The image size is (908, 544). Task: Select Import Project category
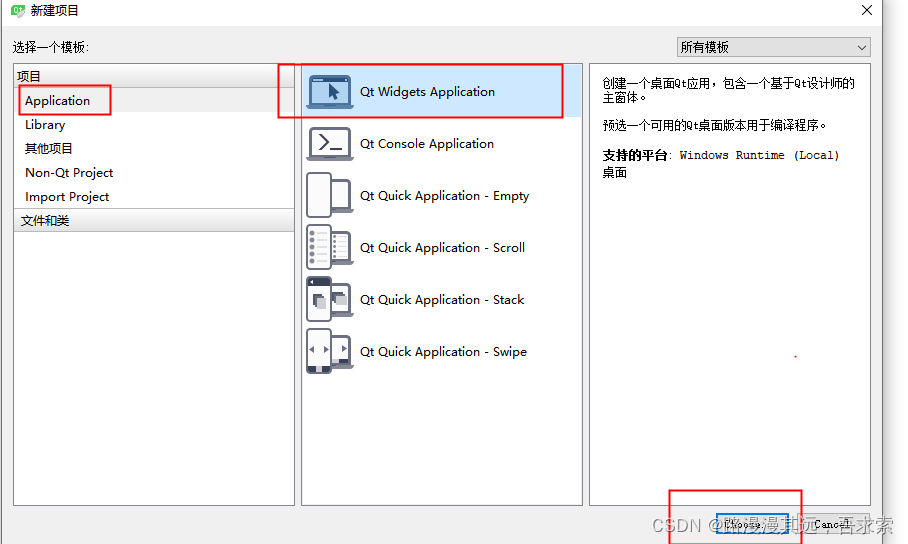(67, 197)
